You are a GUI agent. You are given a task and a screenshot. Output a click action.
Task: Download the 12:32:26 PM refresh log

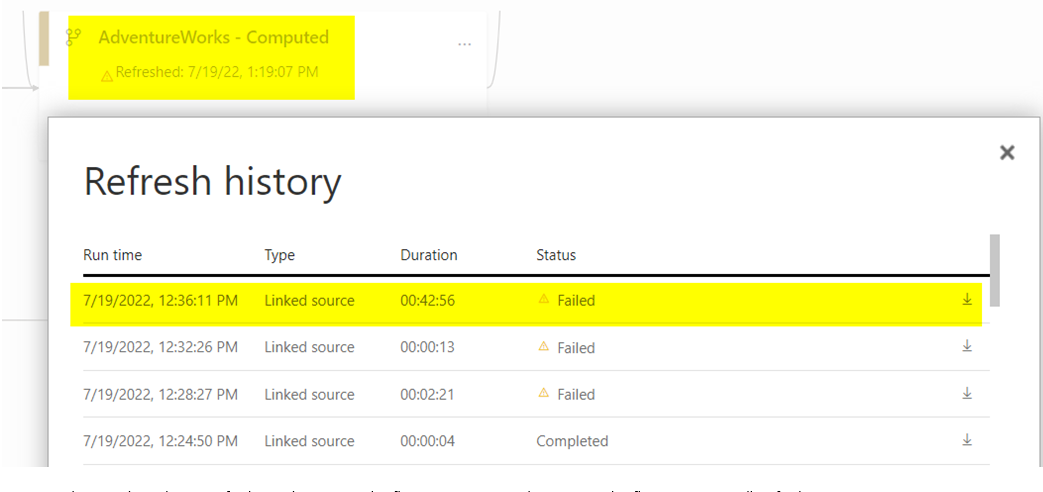(x=967, y=346)
